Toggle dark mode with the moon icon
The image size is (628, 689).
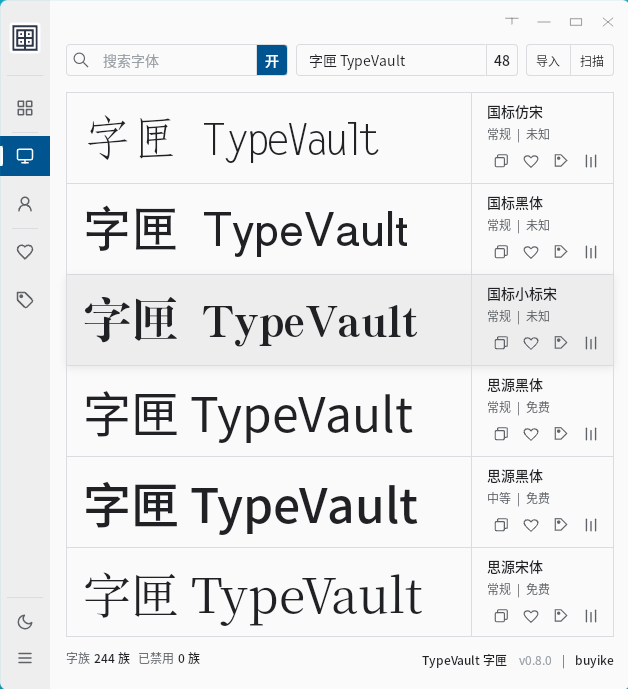point(25,622)
